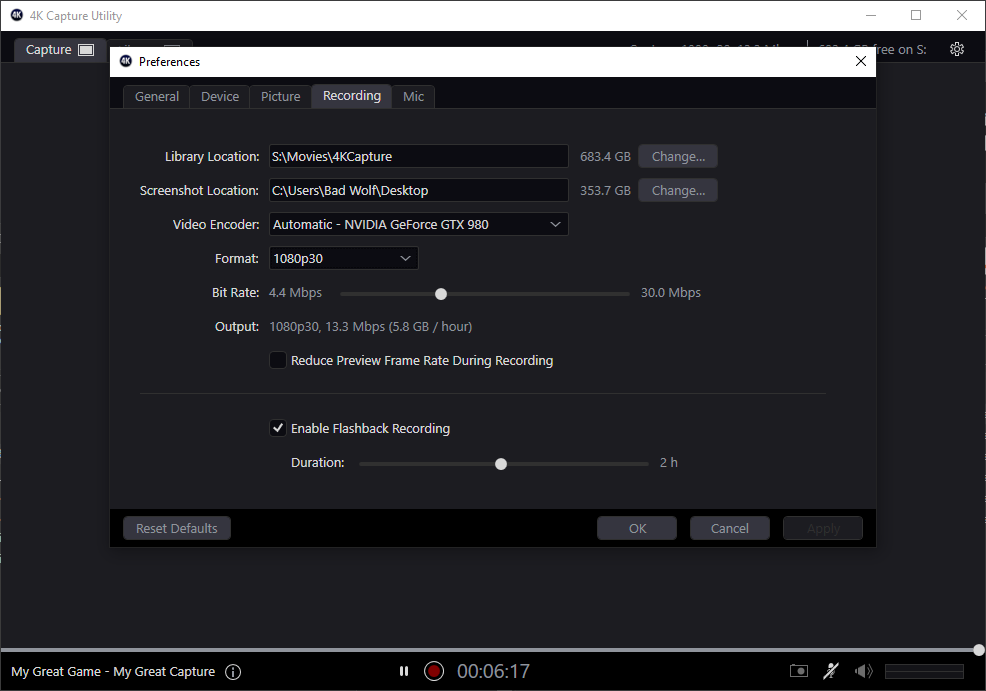Click the Flashback Duration slider handle

point(501,464)
